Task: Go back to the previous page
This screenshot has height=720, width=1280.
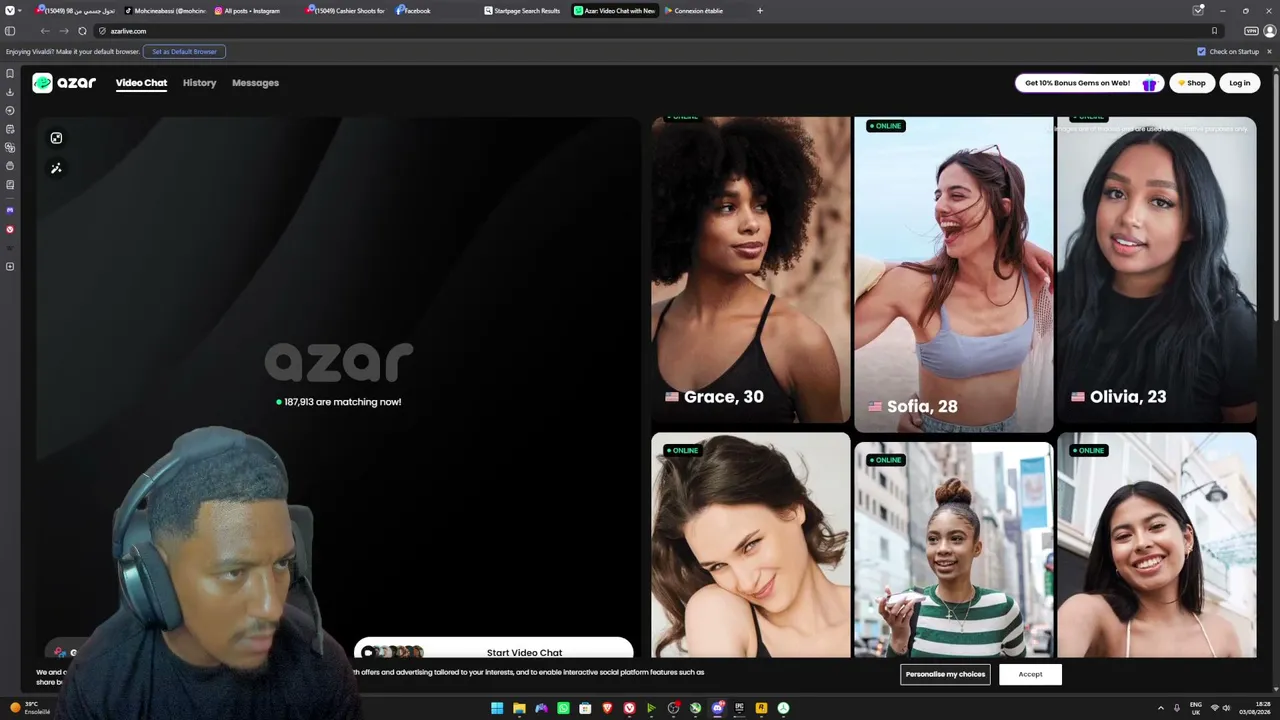Action: [45, 31]
